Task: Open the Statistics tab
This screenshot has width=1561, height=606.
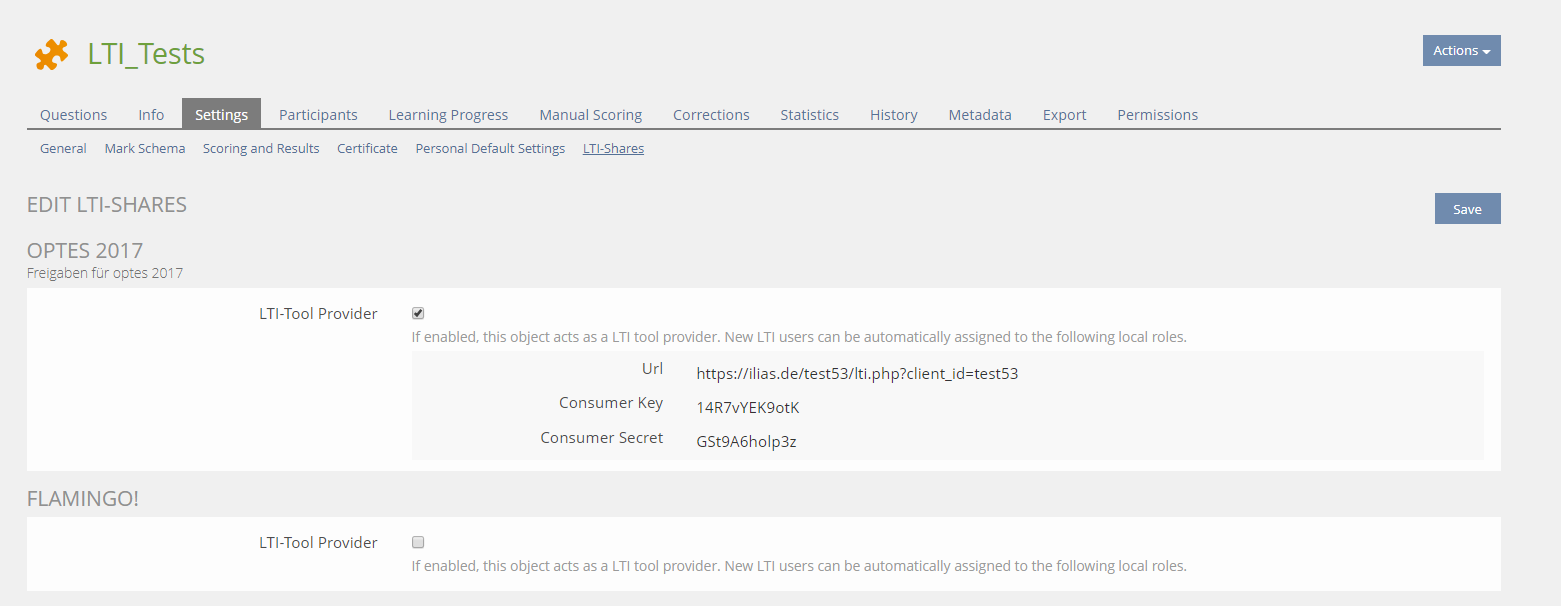Action: [809, 115]
